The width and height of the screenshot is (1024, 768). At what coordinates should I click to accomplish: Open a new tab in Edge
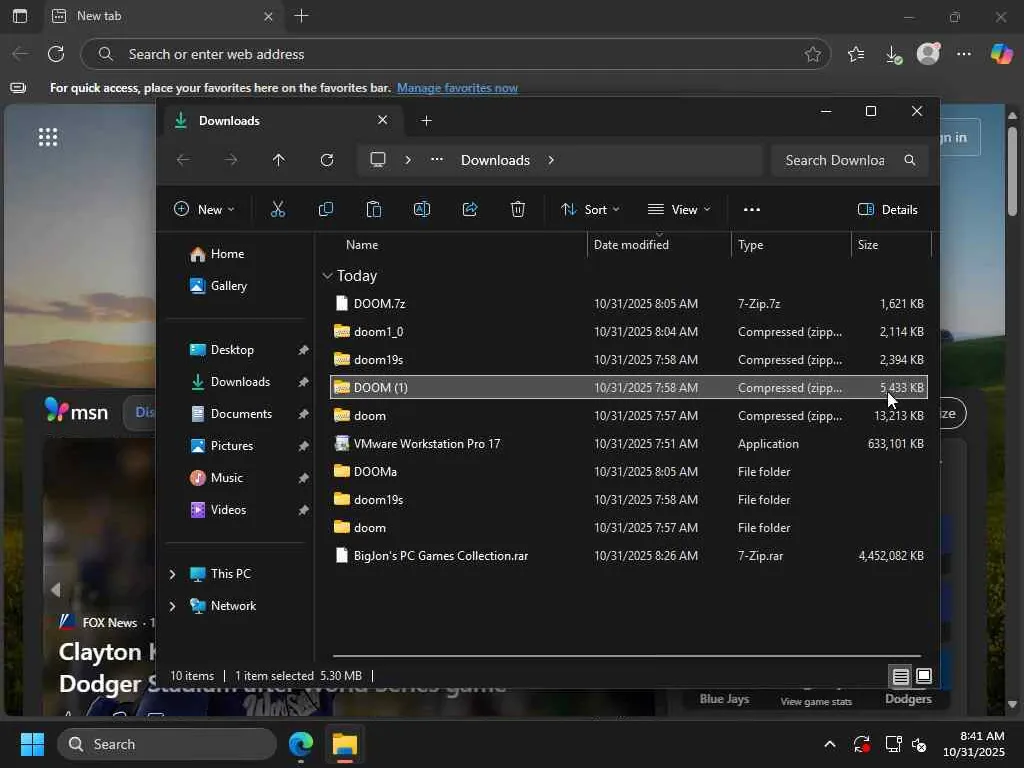(301, 16)
